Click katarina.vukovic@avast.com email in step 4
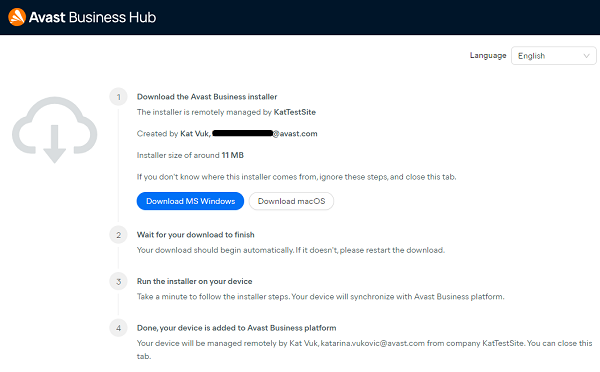 click(373, 343)
